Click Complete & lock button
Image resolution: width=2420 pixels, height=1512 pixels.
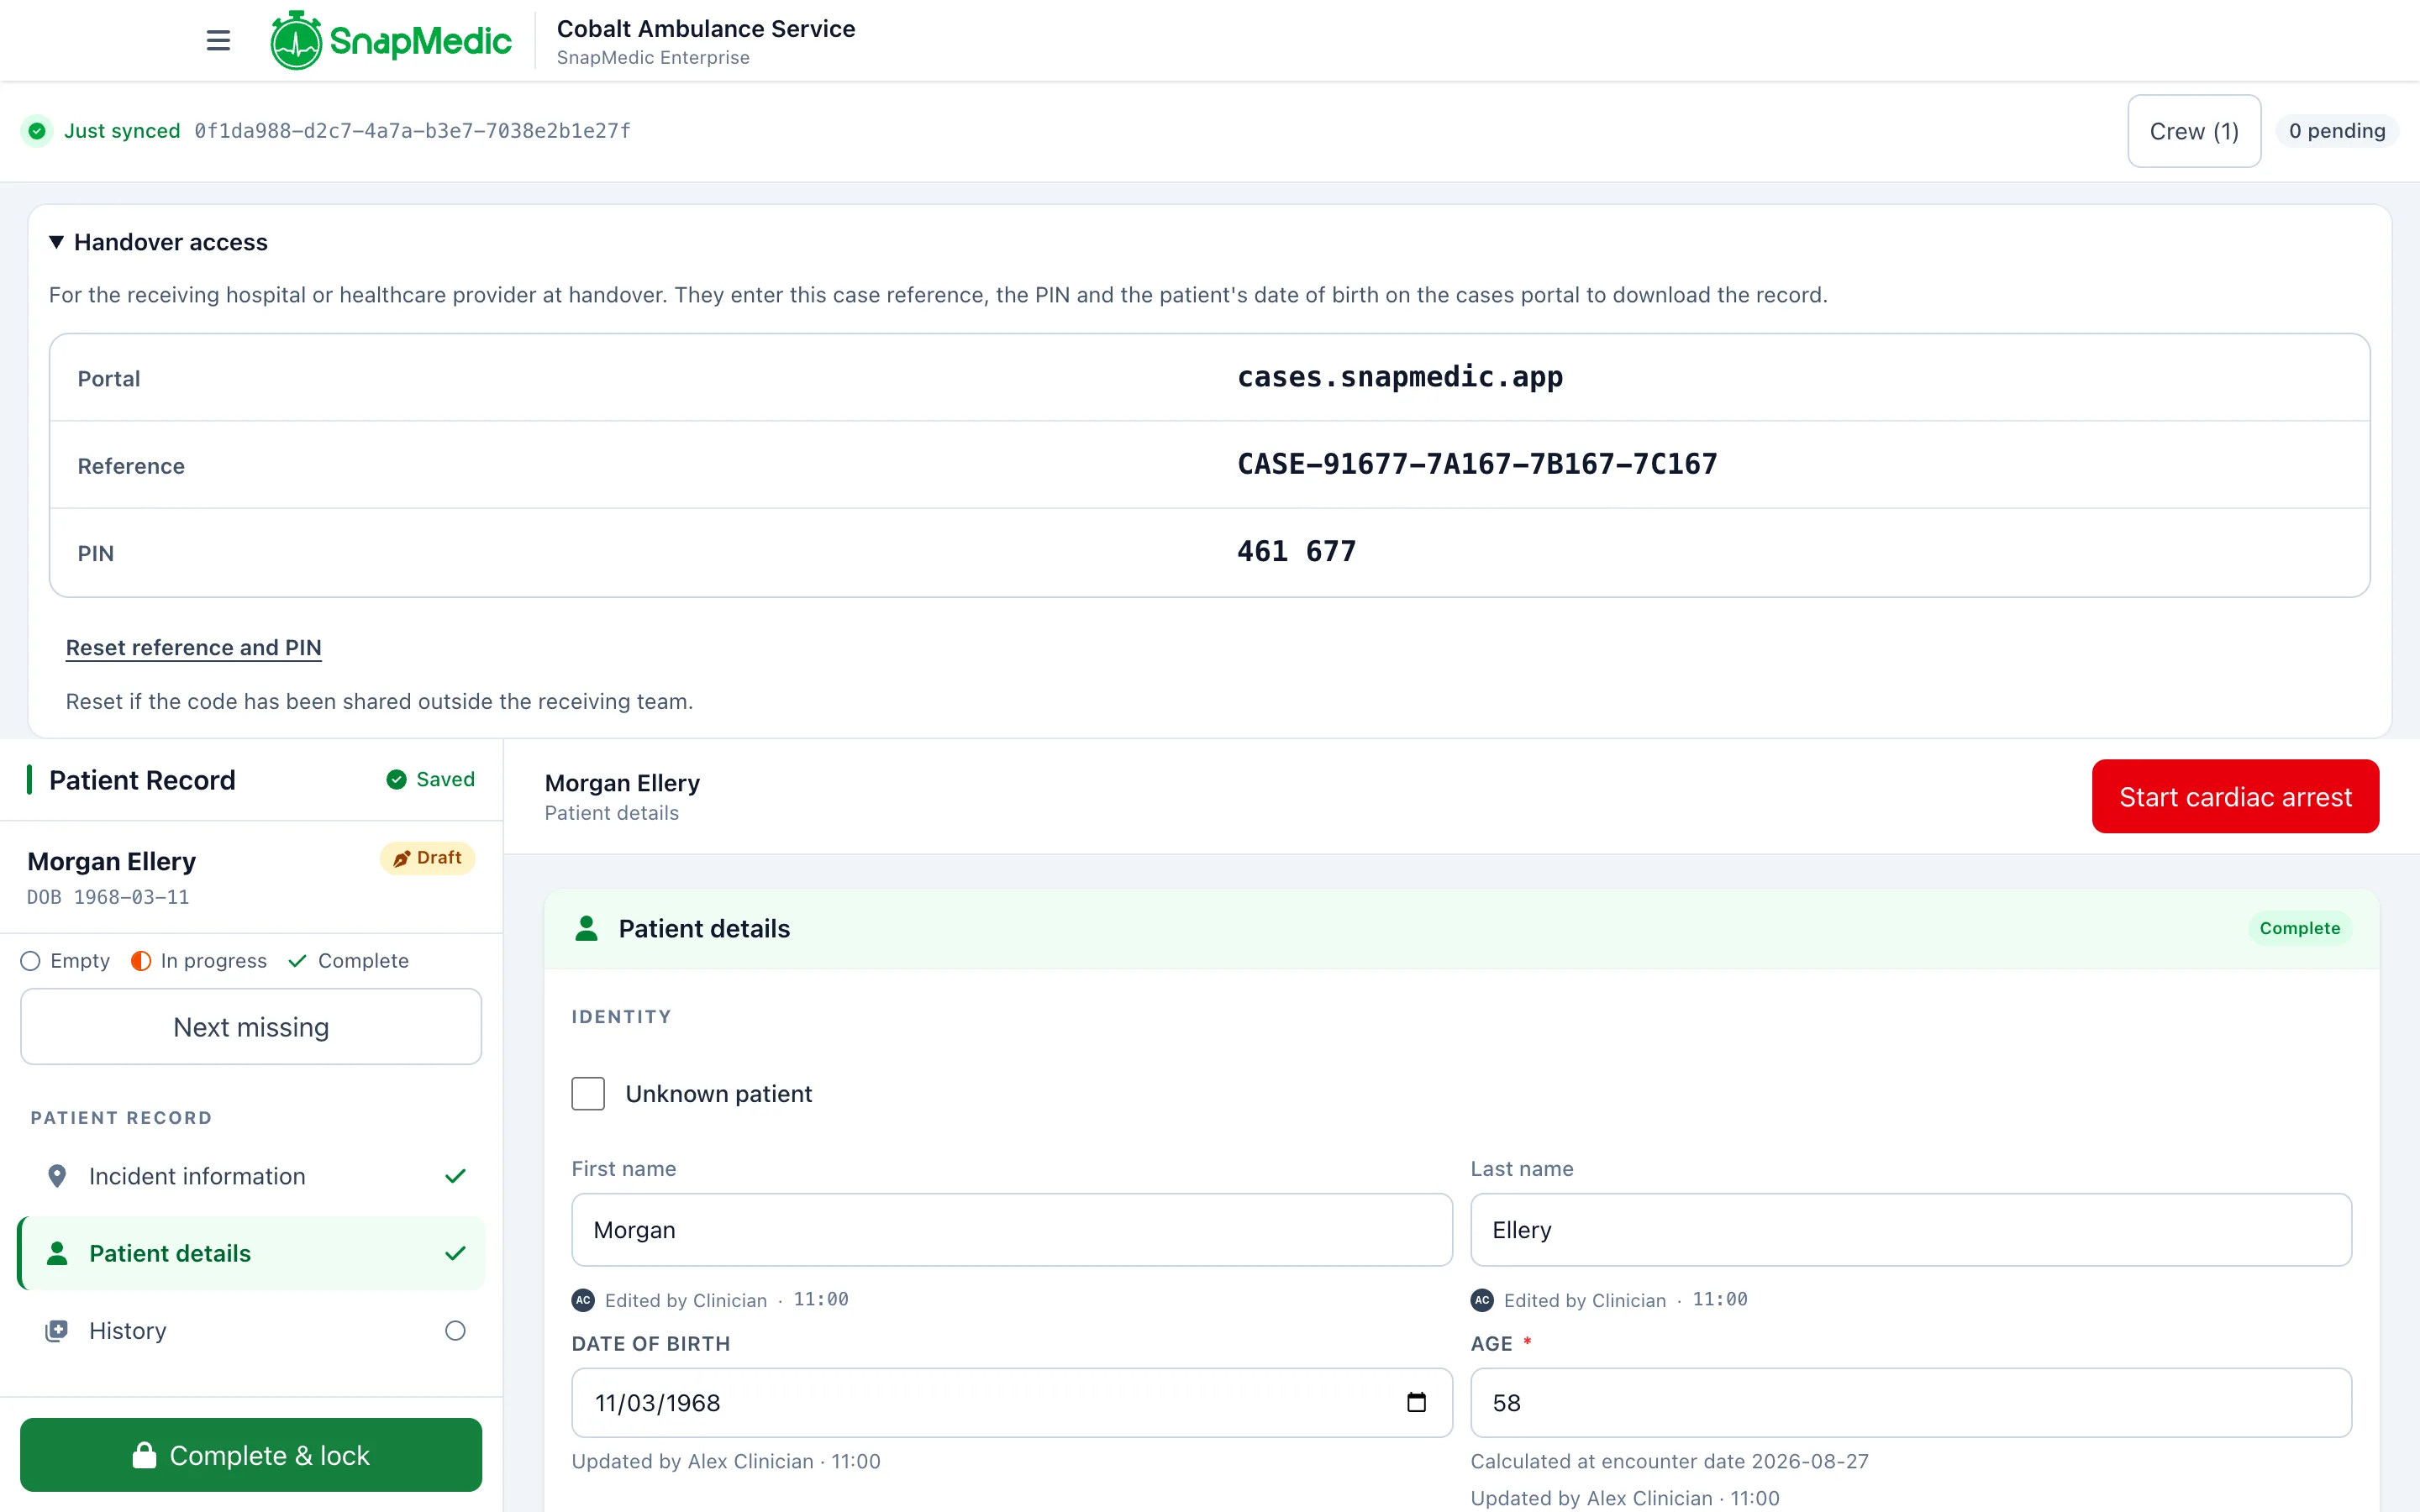click(251, 1455)
